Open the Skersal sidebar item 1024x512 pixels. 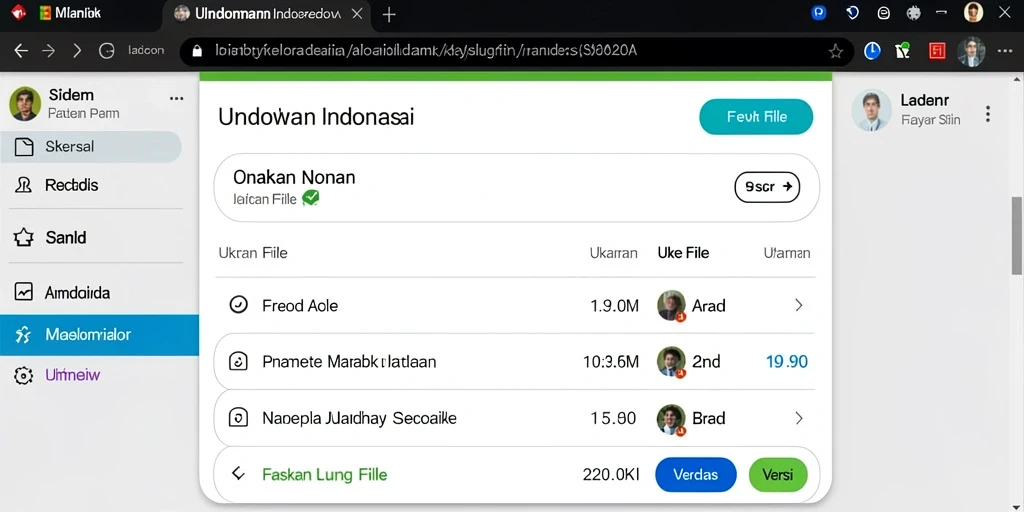91,146
